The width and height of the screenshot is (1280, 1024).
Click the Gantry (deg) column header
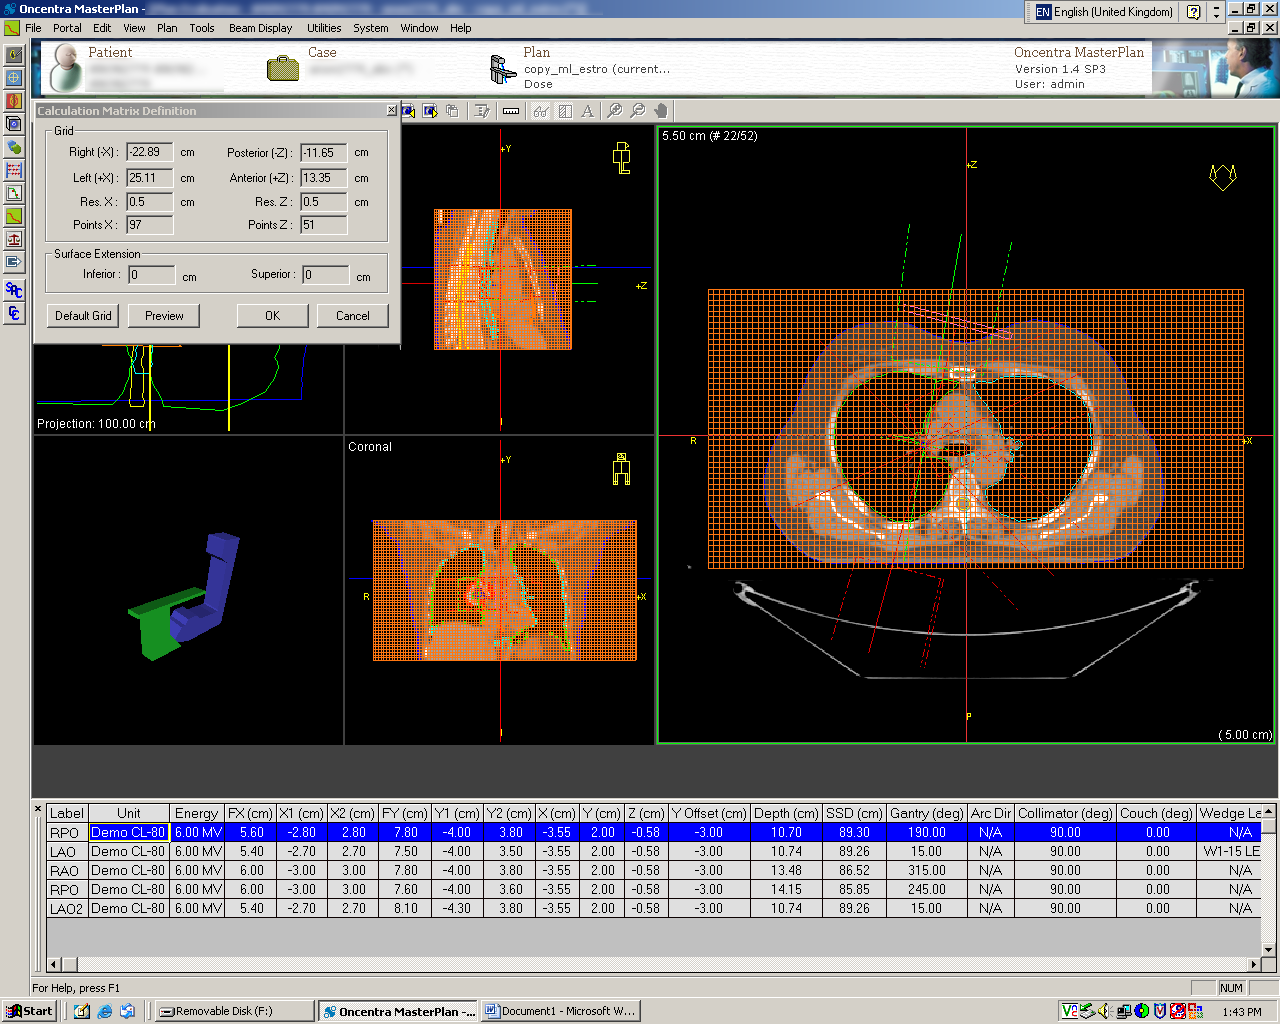[926, 813]
